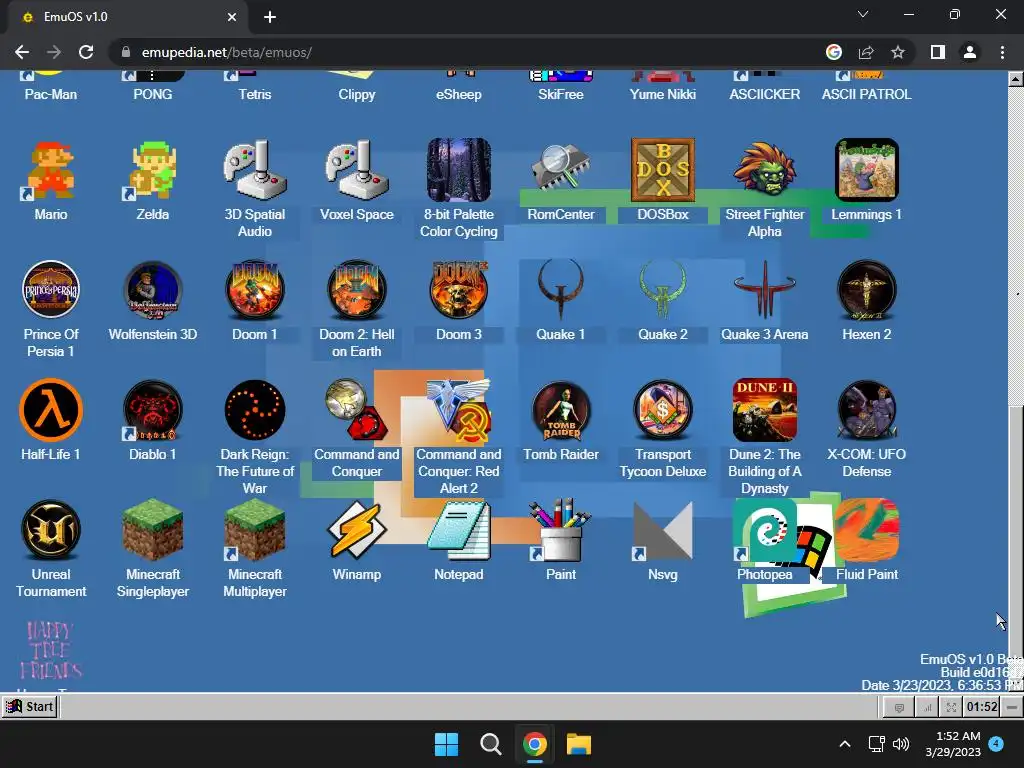Viewport: 1024px width, 768px height.
Task: Click EmuOS tray clock 01:52
Action: pos(982,707)
